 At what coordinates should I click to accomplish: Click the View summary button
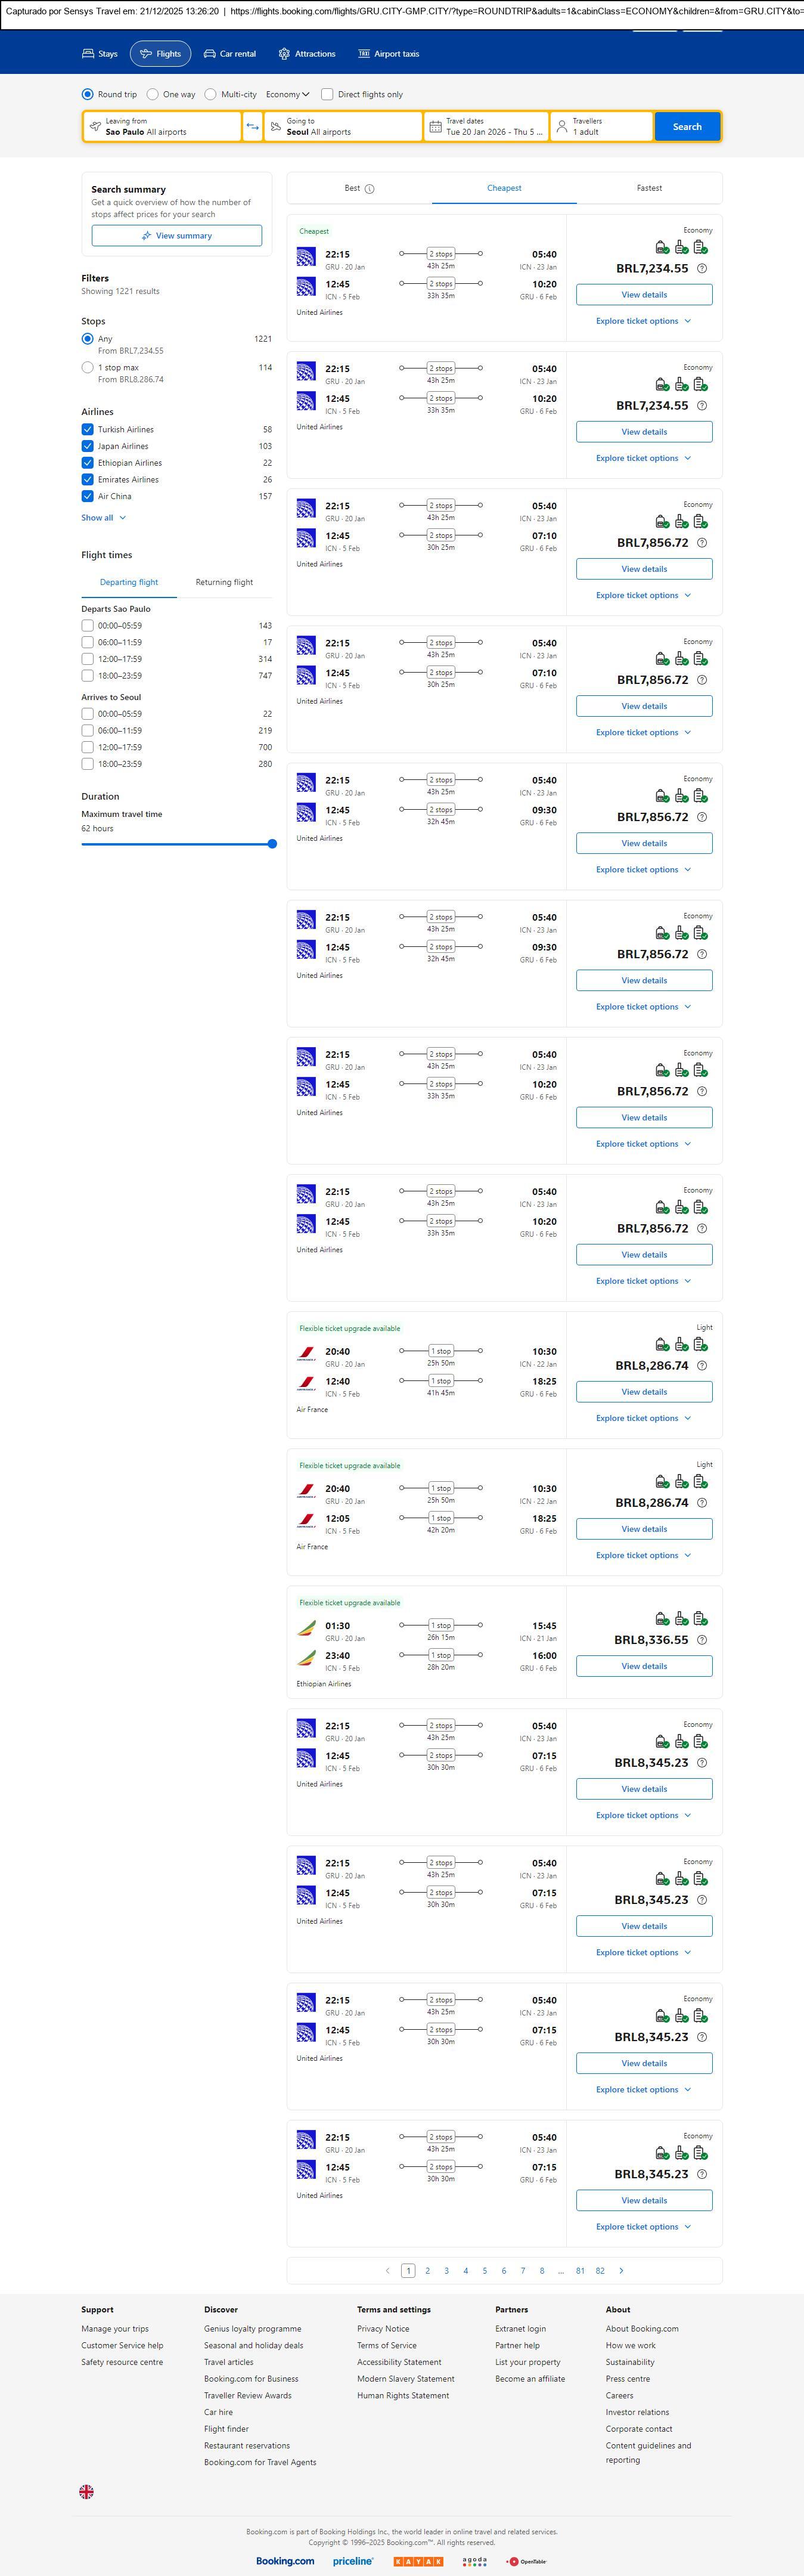click(177, 236)
